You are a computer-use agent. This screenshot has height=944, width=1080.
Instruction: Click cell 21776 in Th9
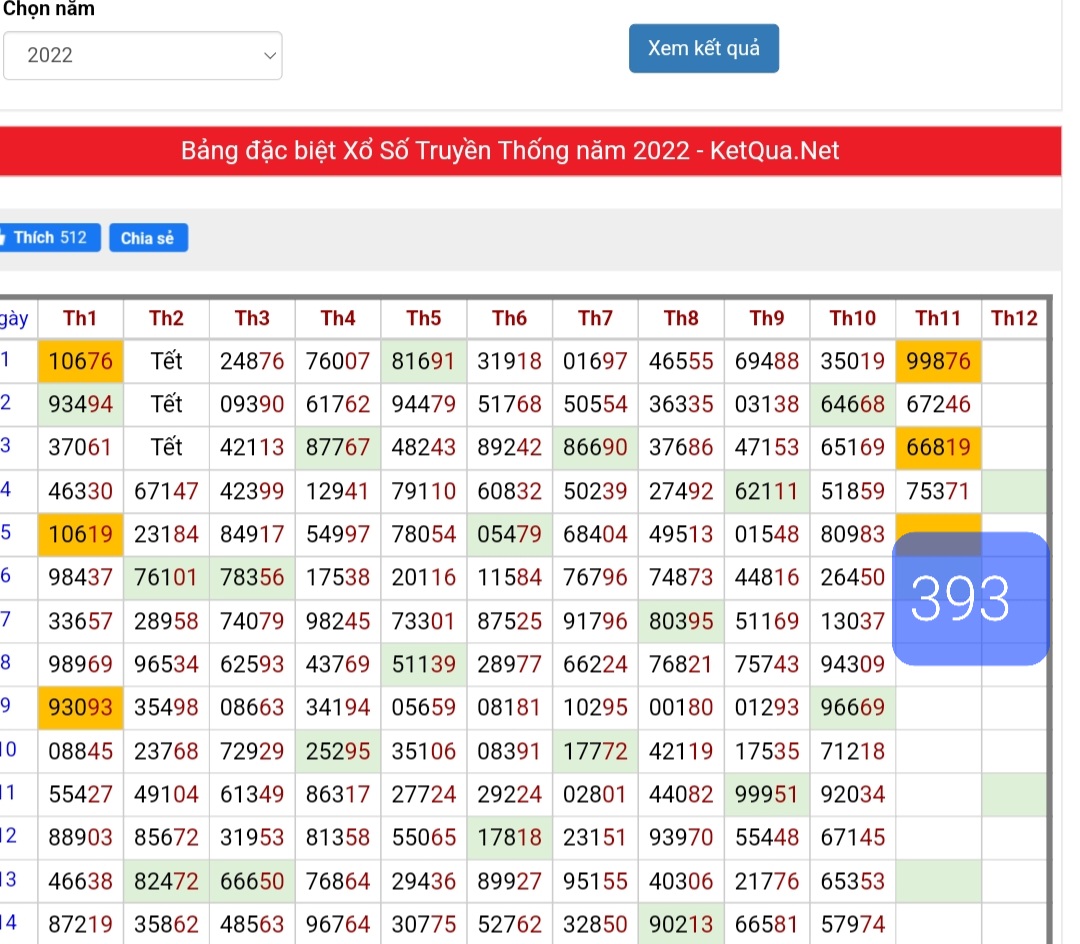point(767,881)
